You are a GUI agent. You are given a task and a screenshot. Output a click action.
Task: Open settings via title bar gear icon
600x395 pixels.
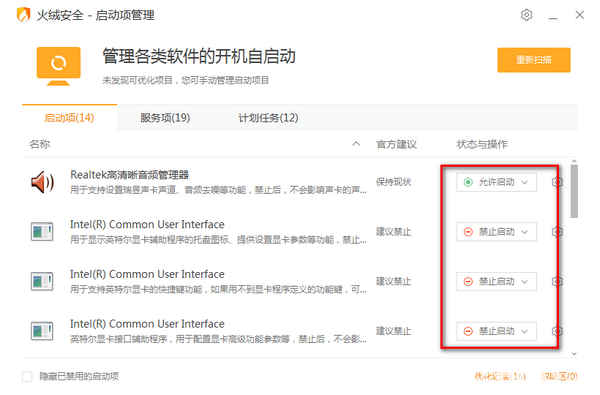[x=527, y=15]
